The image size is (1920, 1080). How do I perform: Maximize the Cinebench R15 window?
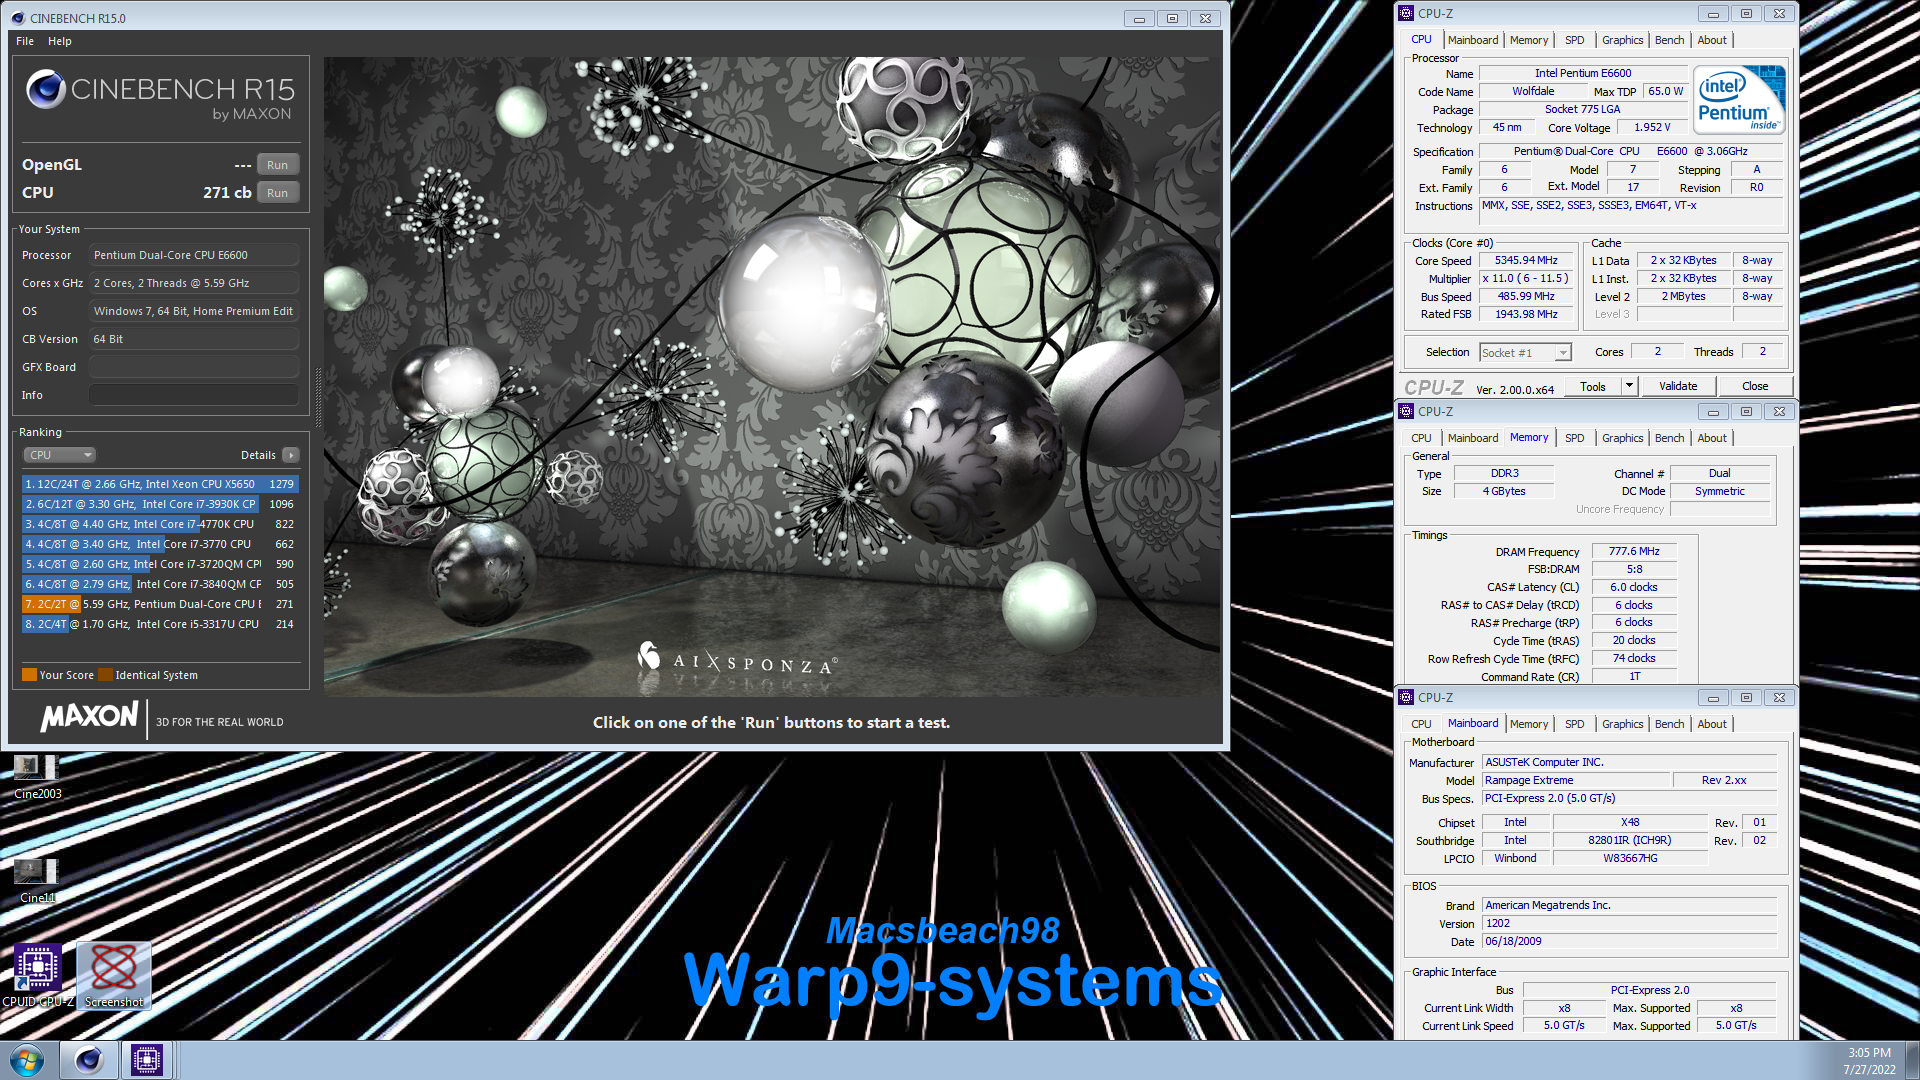pyautogui.click(x=1172, y=18)
